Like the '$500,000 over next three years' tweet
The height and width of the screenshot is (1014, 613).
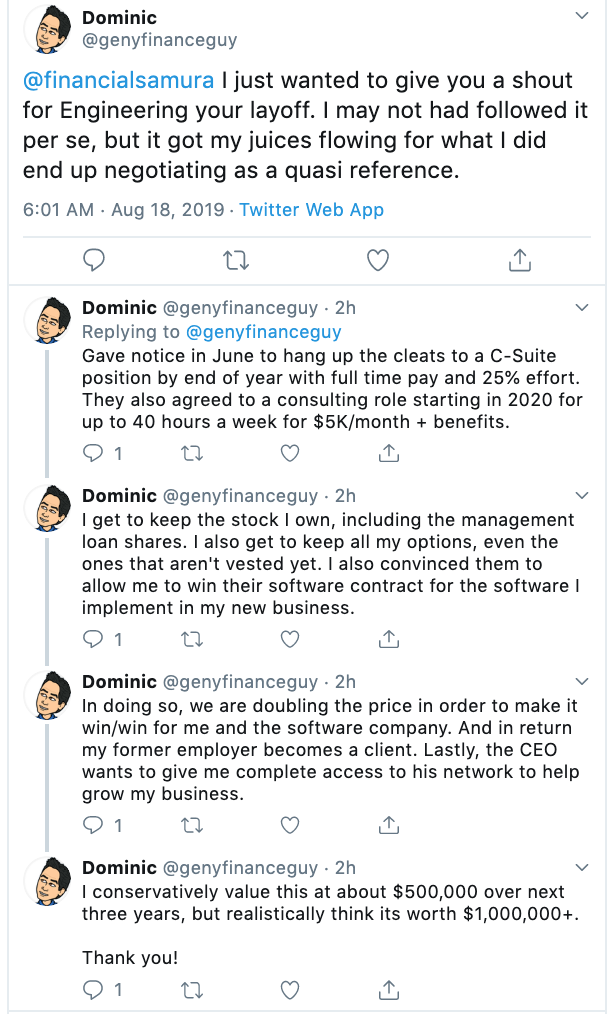coord(290,990)
